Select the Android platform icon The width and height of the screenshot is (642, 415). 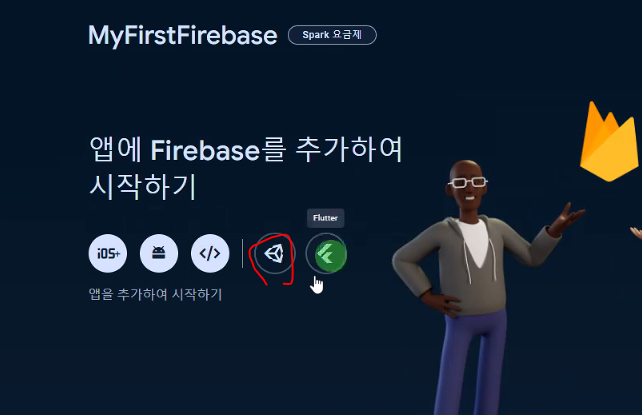[159, 254]
